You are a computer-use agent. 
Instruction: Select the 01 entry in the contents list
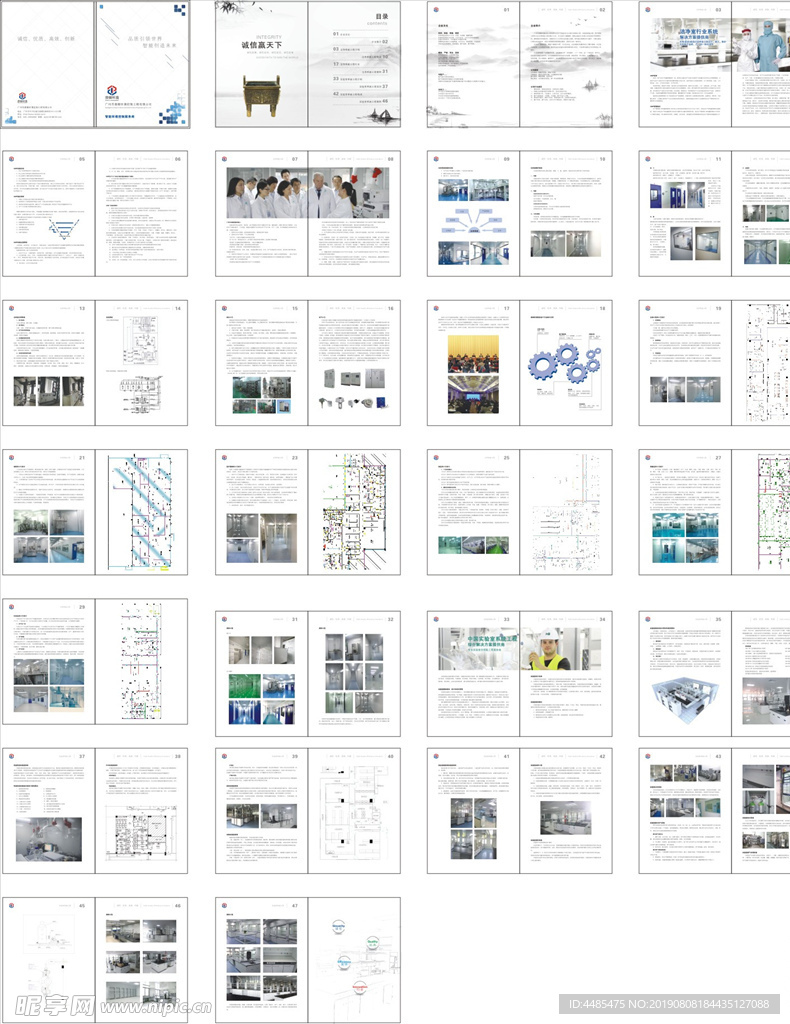coord(335,33)
